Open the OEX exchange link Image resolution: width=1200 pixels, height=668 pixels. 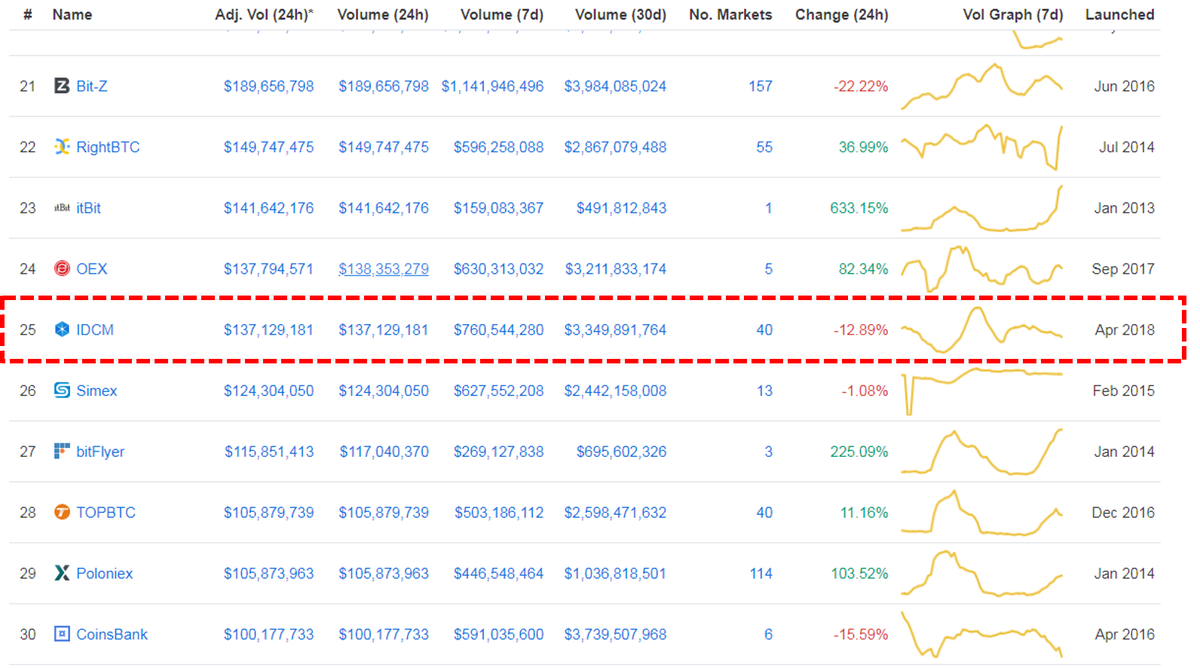(x=92, y=269)
